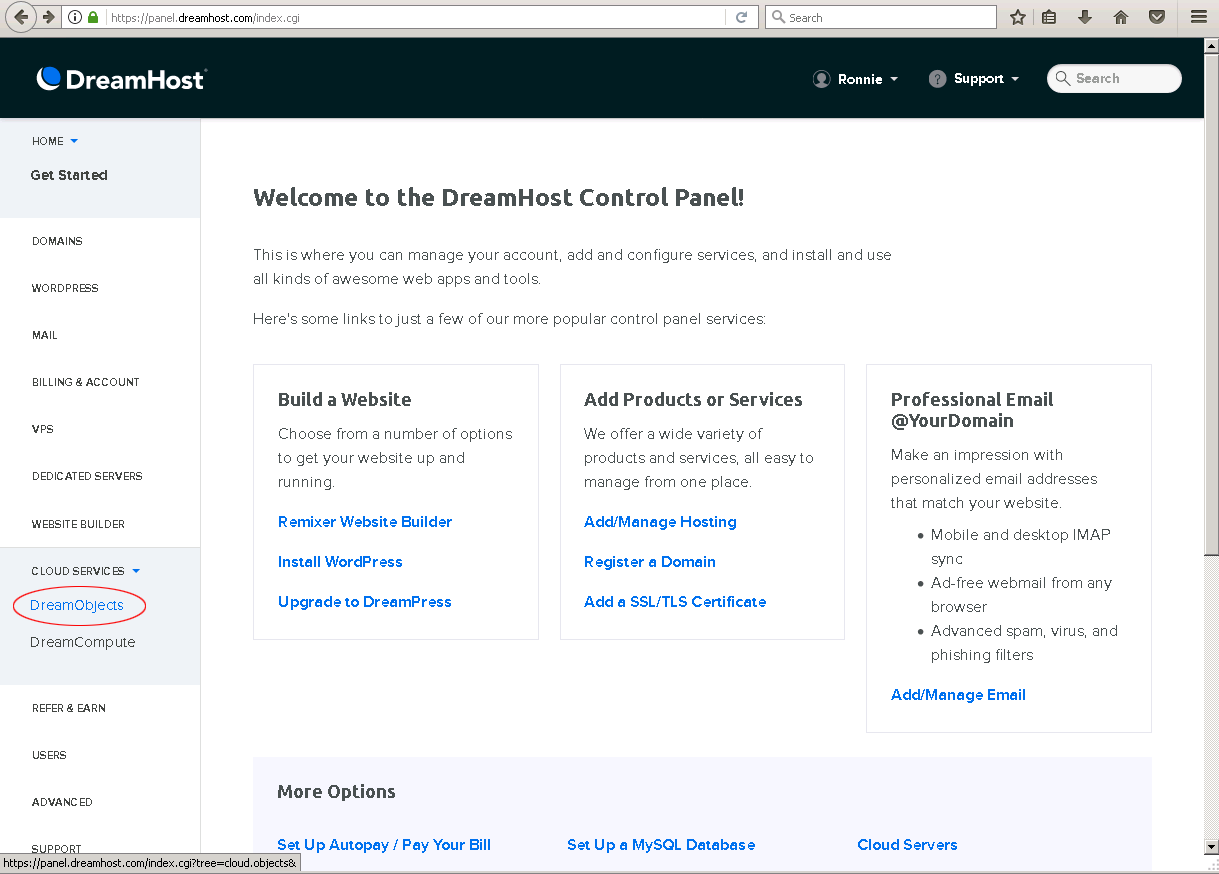
Task: Click the 'Professional Email @YourDomain' heading
Action: (x=972, y=410)
